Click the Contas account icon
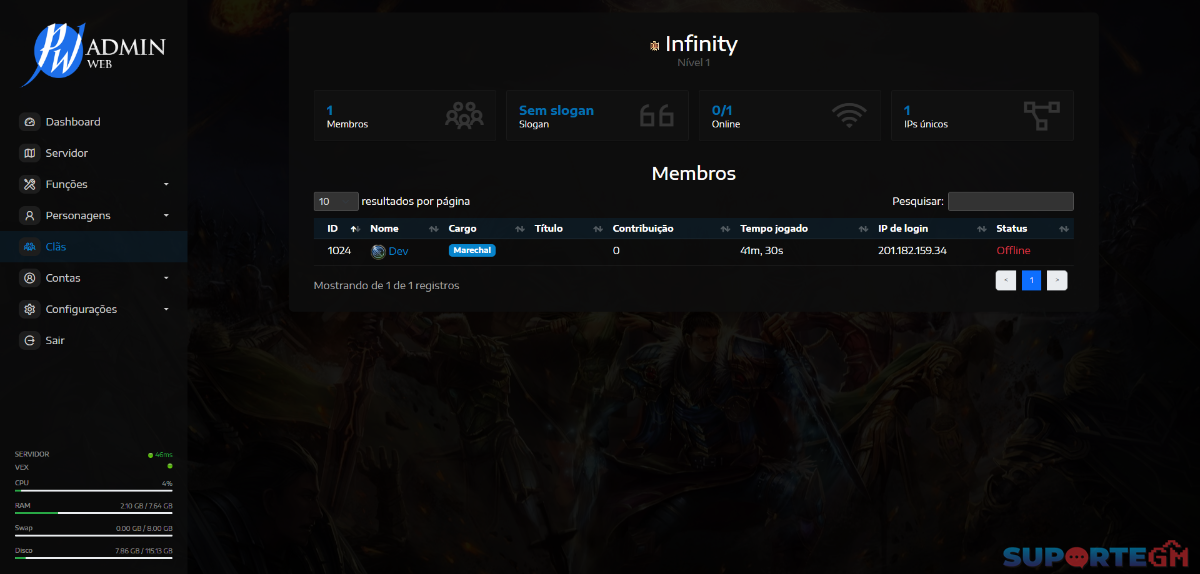 click(x=29, y=278)
